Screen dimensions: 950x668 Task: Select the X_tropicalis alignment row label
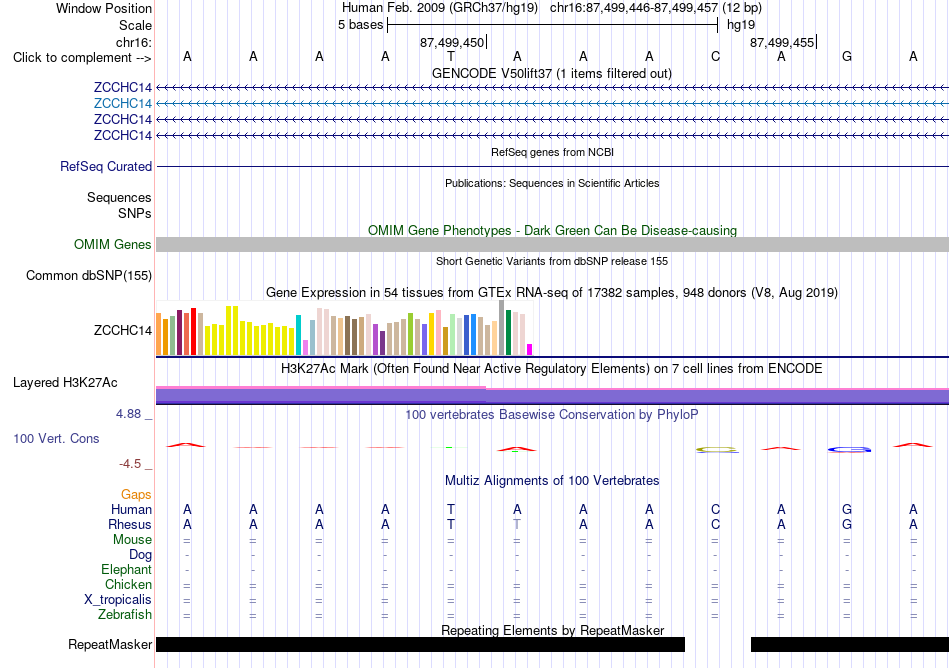(x=118, y=600)
